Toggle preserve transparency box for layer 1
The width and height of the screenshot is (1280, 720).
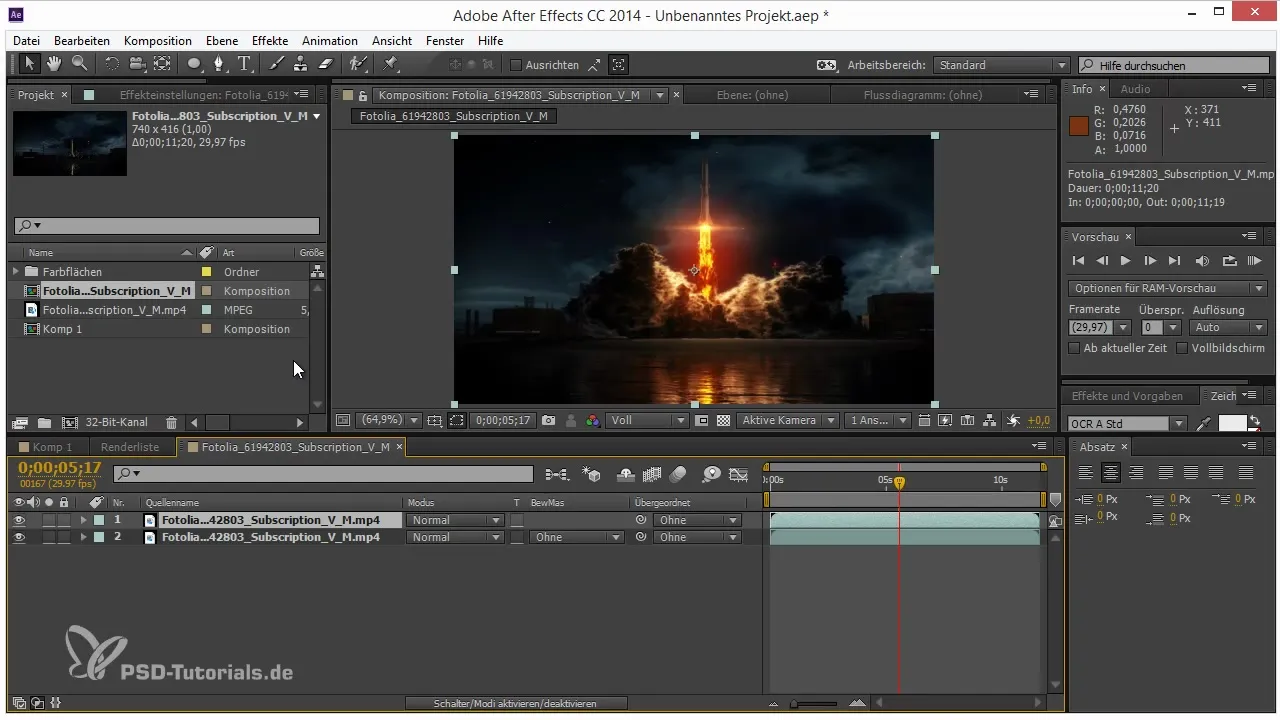tap(517, 520)
